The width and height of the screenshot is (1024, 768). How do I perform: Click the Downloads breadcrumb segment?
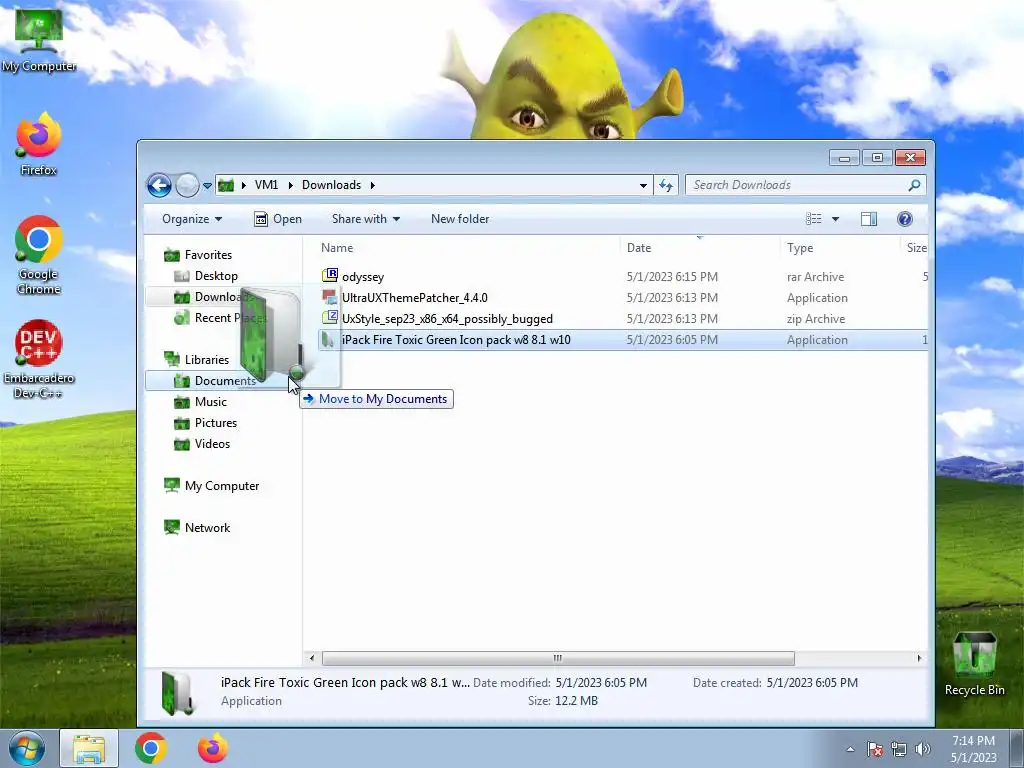(331, 185)
